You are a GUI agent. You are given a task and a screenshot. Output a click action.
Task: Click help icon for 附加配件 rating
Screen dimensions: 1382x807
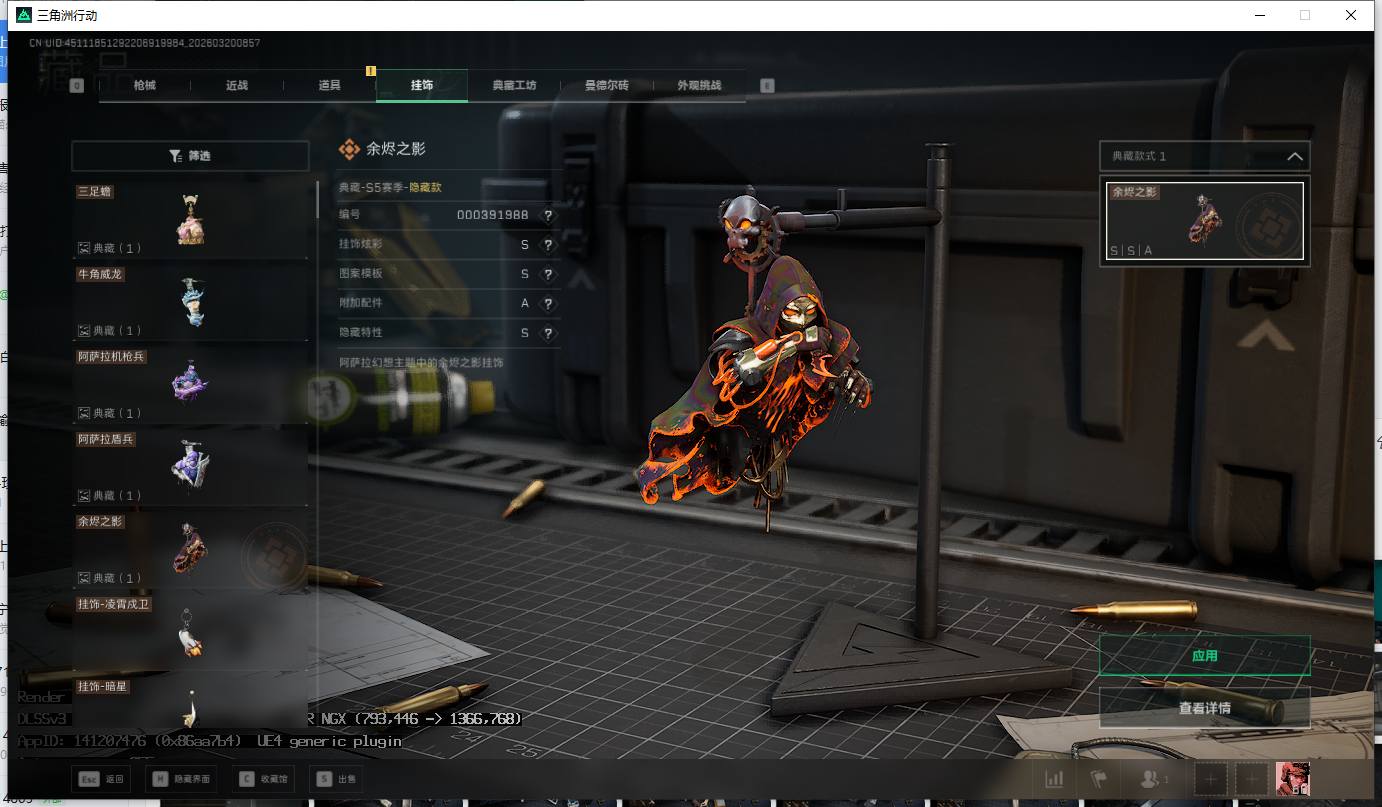547,303
